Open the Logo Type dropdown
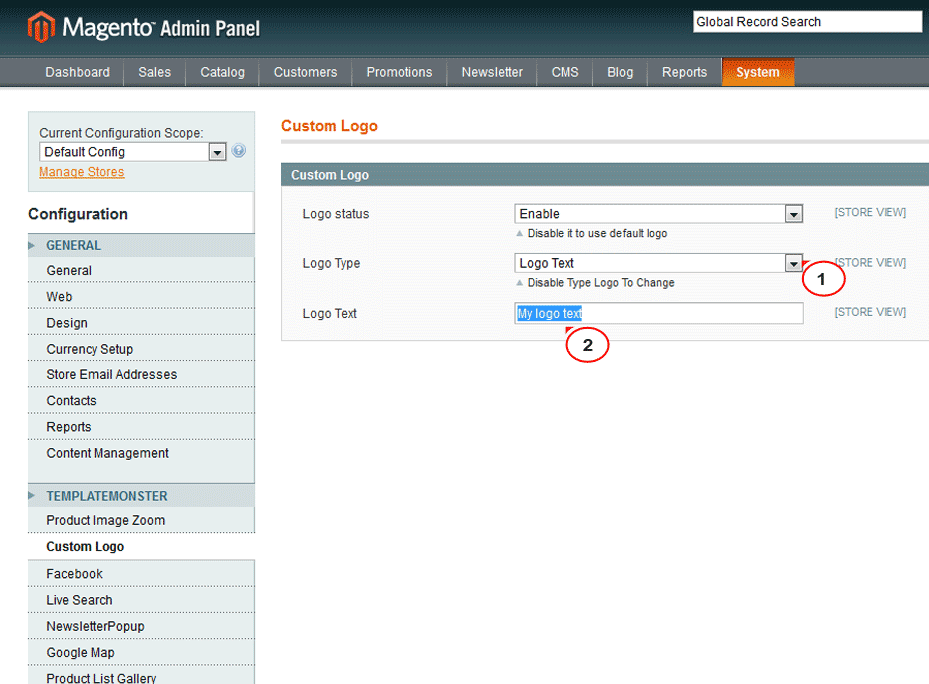The width and height of the screenshot is (929, 684). (659, 263)
